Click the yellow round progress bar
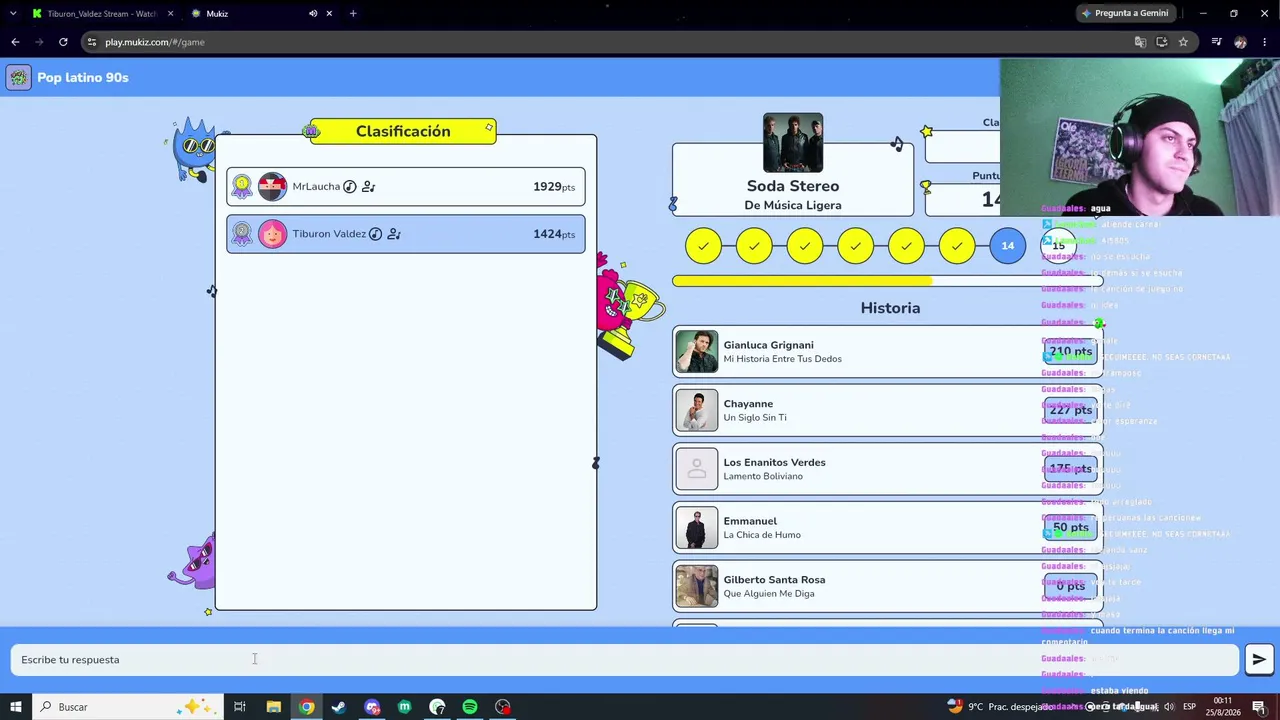1280x720 pixels. tap(887, 281)
